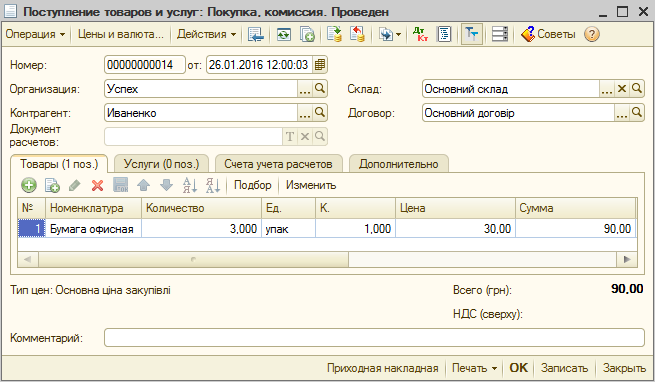Click Приходная накладная print button

383,368
